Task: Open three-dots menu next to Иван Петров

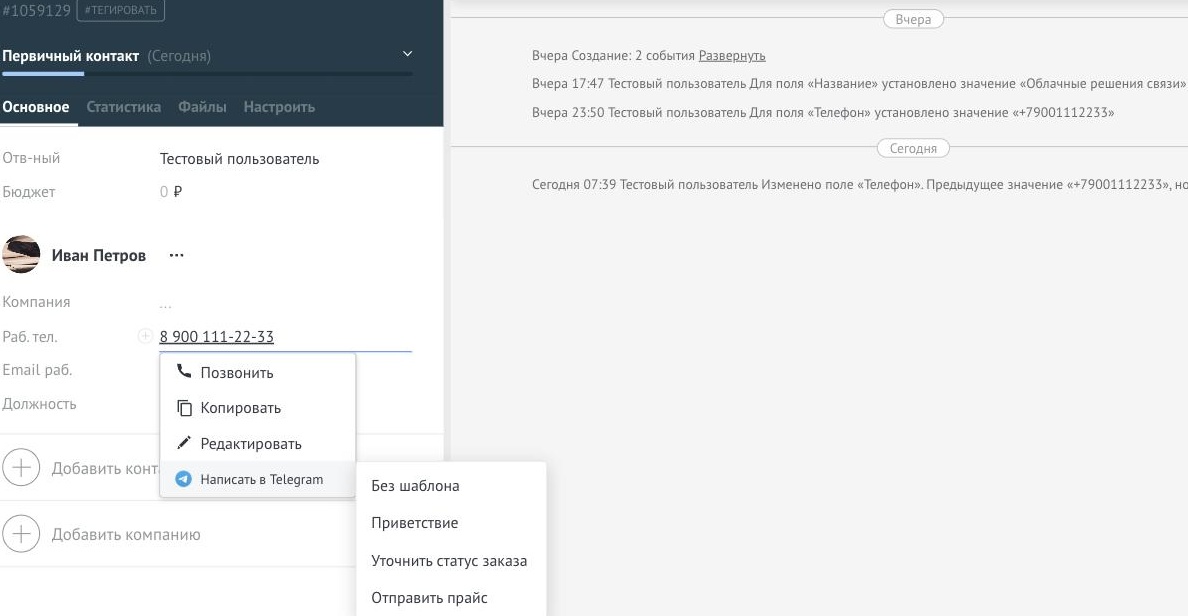Action: point(177,255)
